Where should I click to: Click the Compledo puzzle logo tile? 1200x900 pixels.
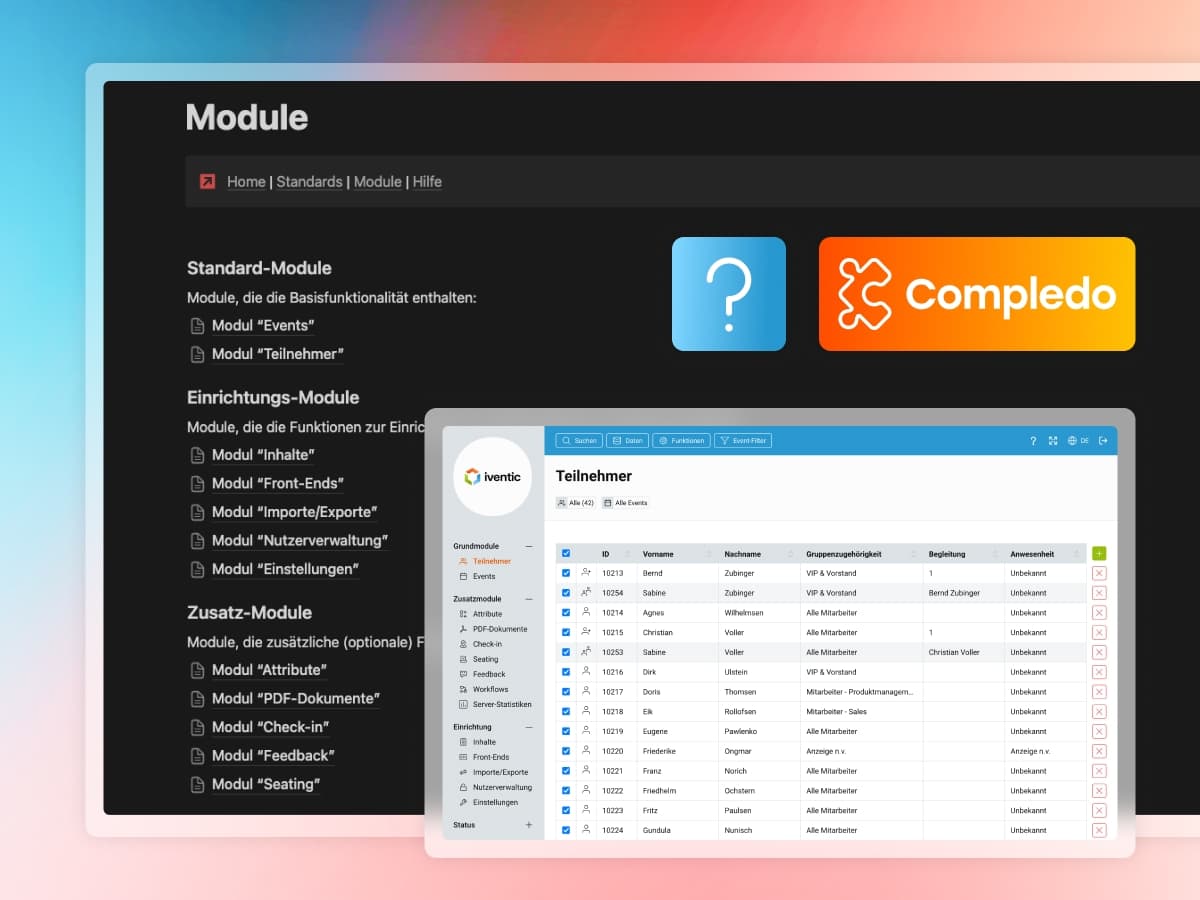point(977,294)
